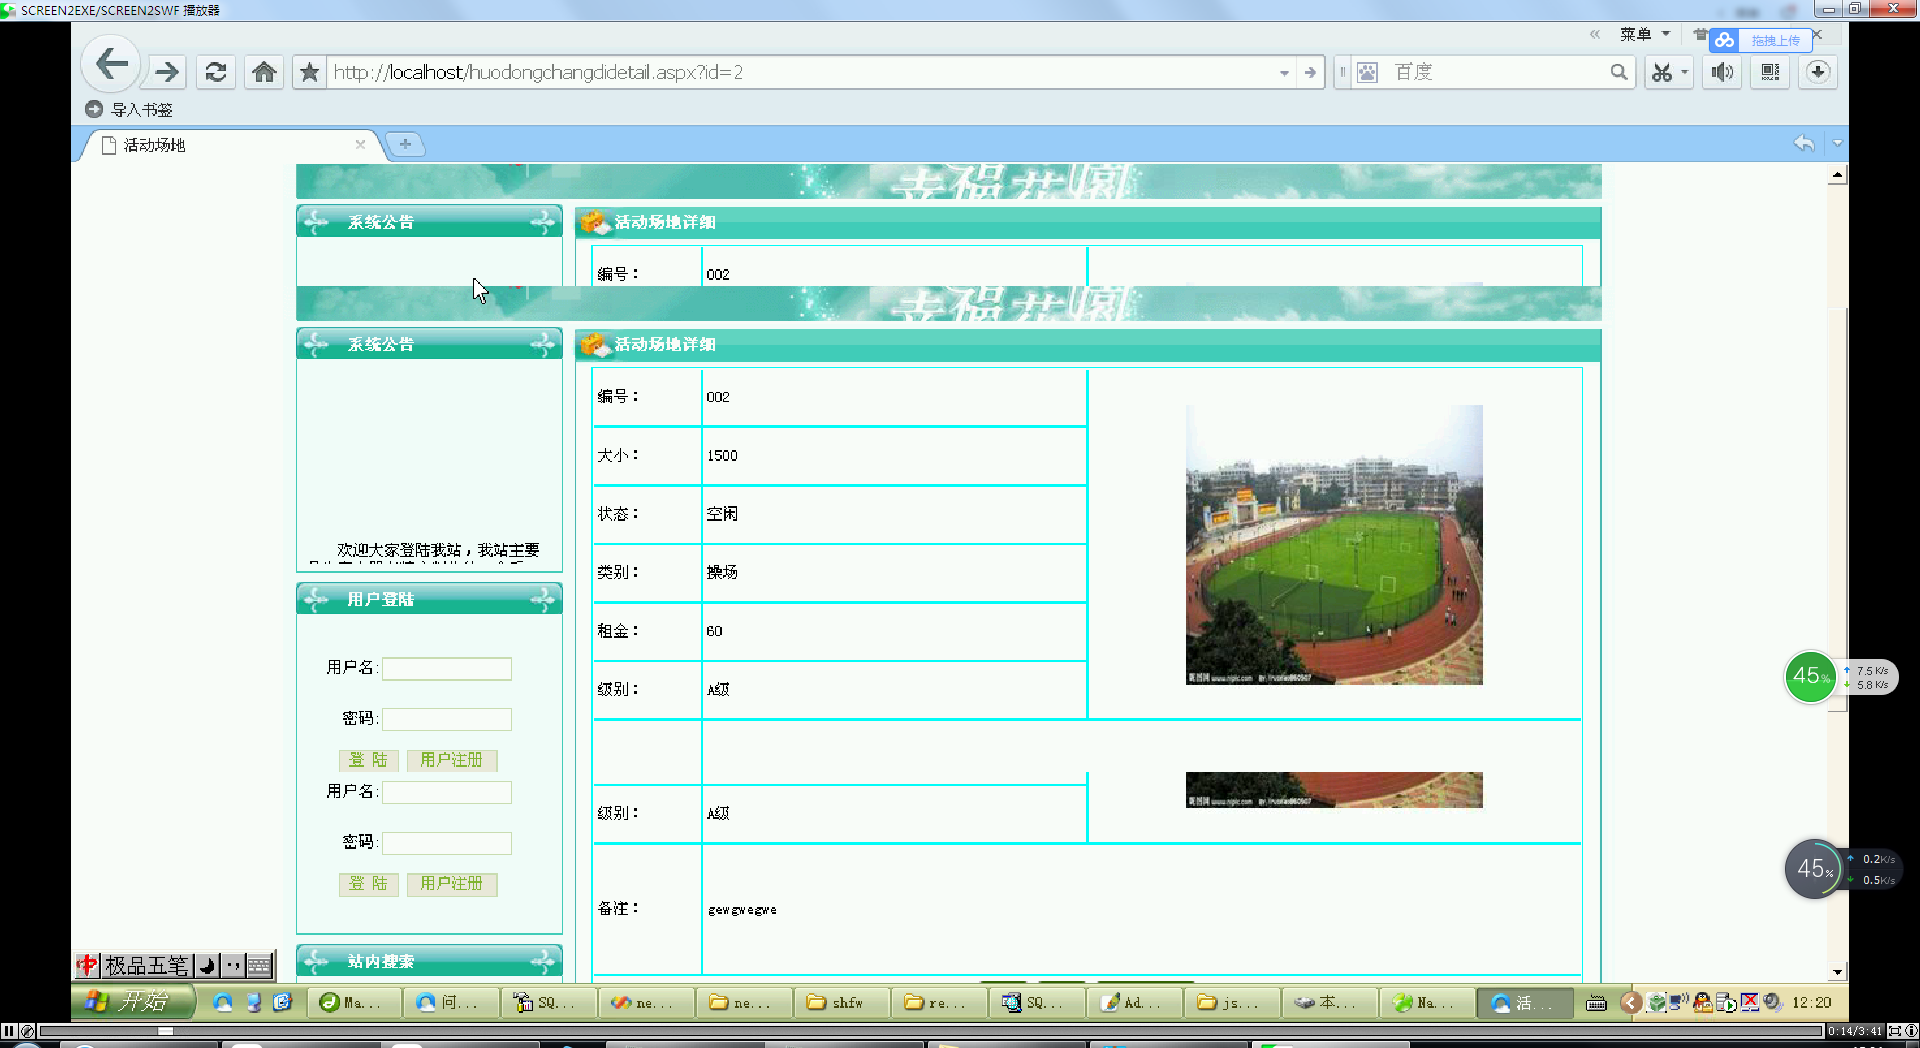Click the go arrow beside the address bar
This screenshot has height=1048, width=1920.
point(1310,72)
